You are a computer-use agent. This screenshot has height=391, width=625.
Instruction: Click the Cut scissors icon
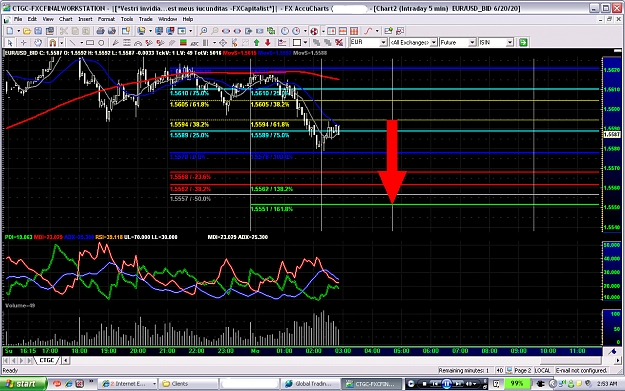click(x=64, y=31)
